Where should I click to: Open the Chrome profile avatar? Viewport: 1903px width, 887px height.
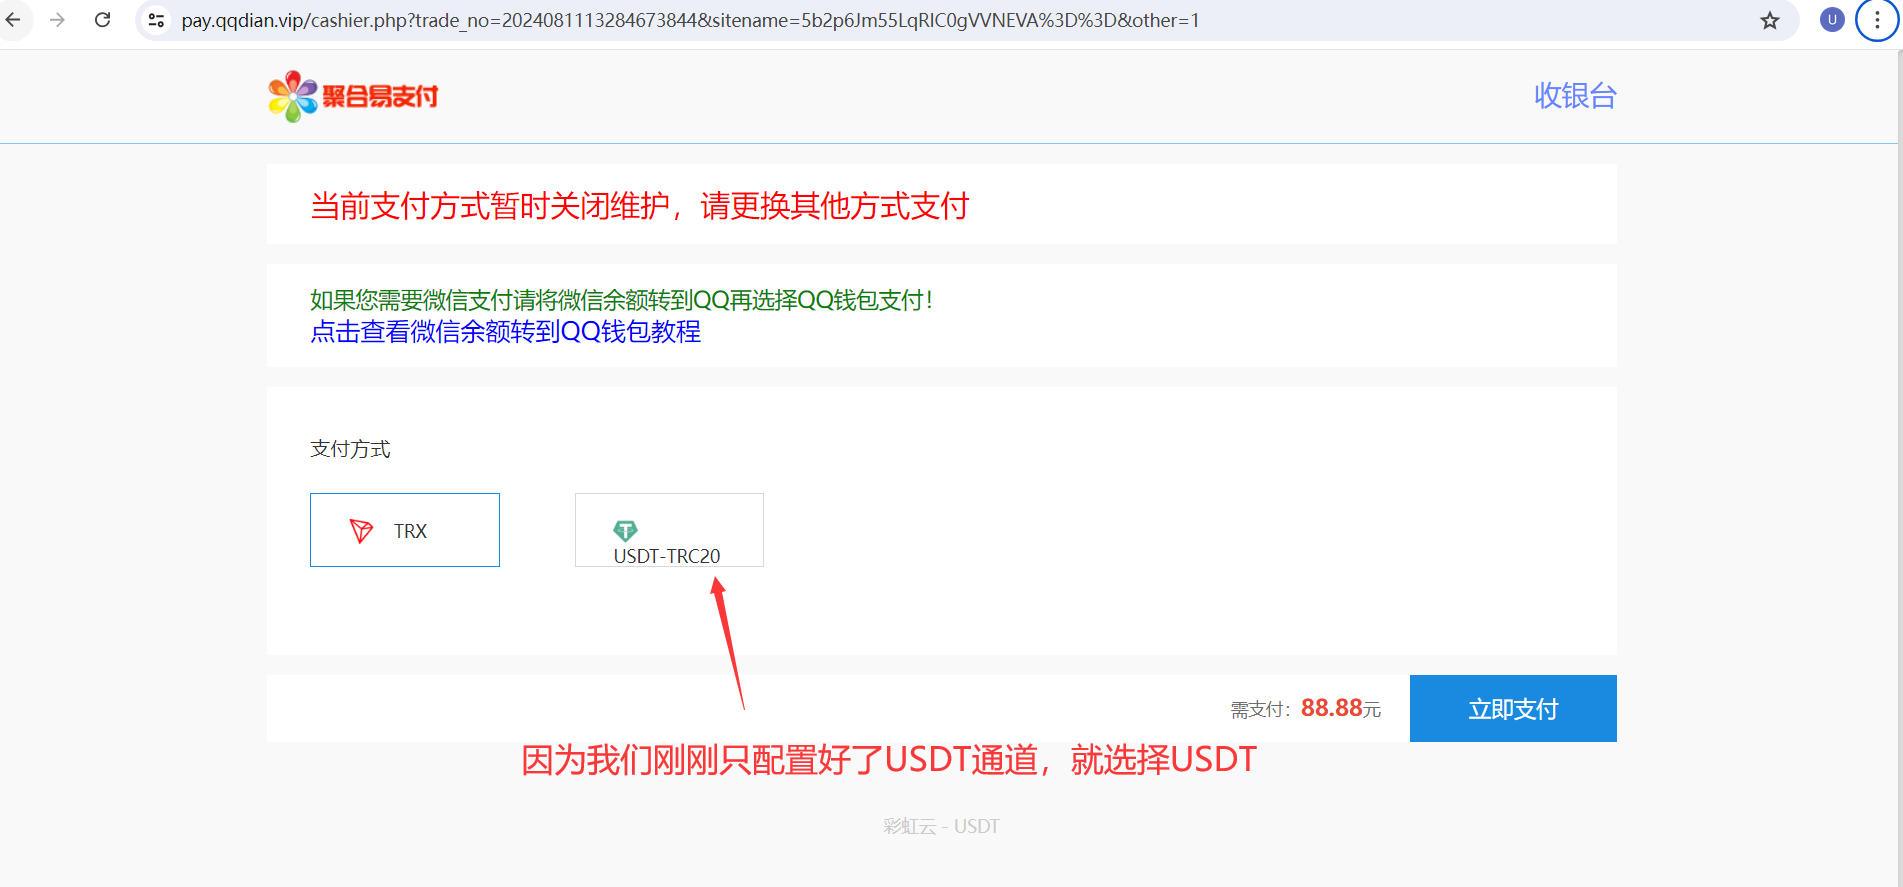1832,20
